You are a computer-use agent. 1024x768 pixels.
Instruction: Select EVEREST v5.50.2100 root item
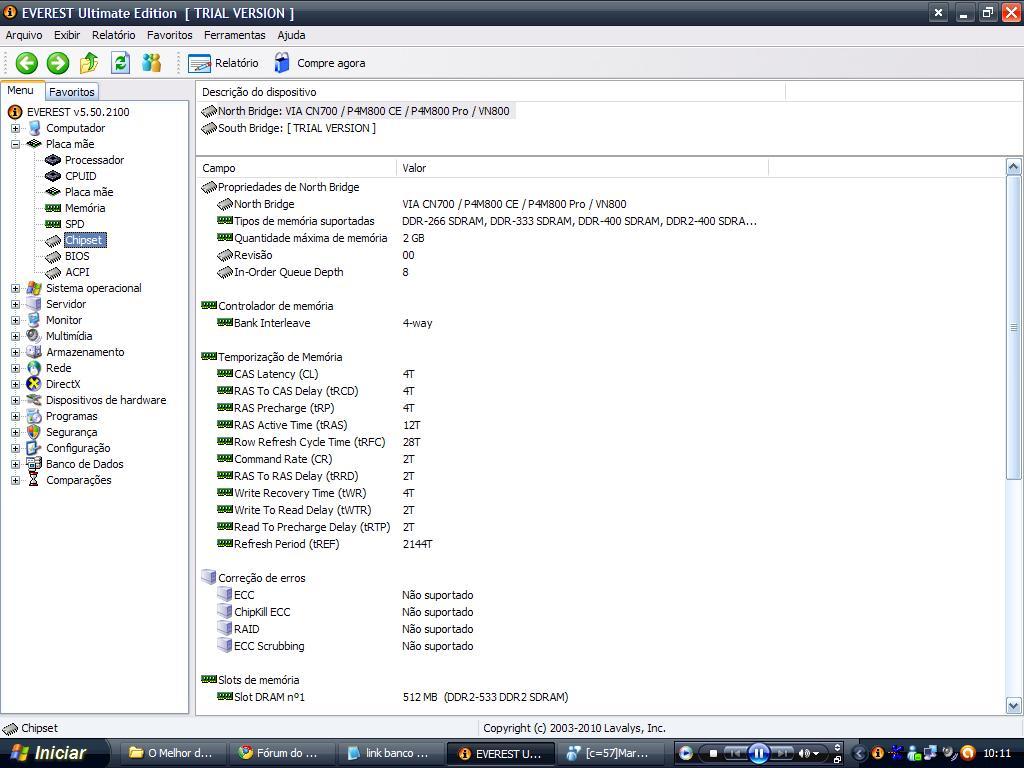click(x=78, y=112)
